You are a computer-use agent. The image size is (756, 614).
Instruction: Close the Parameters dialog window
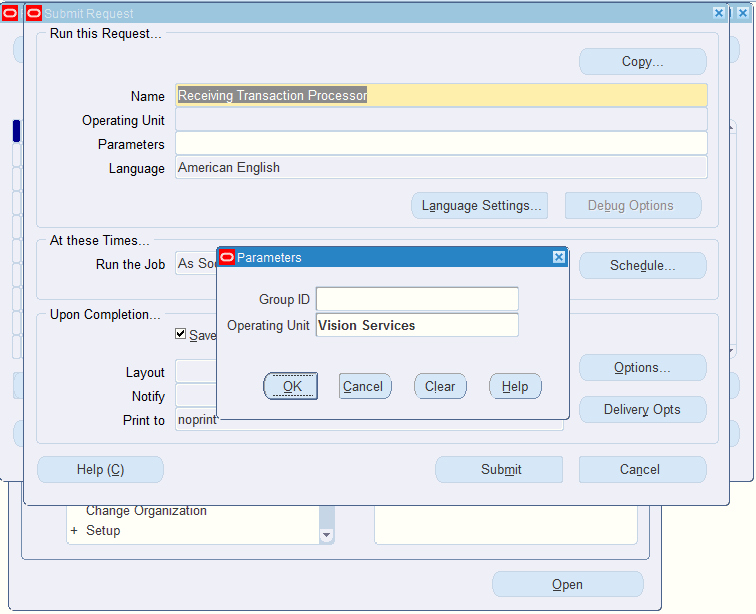click(x=558, y=257)
